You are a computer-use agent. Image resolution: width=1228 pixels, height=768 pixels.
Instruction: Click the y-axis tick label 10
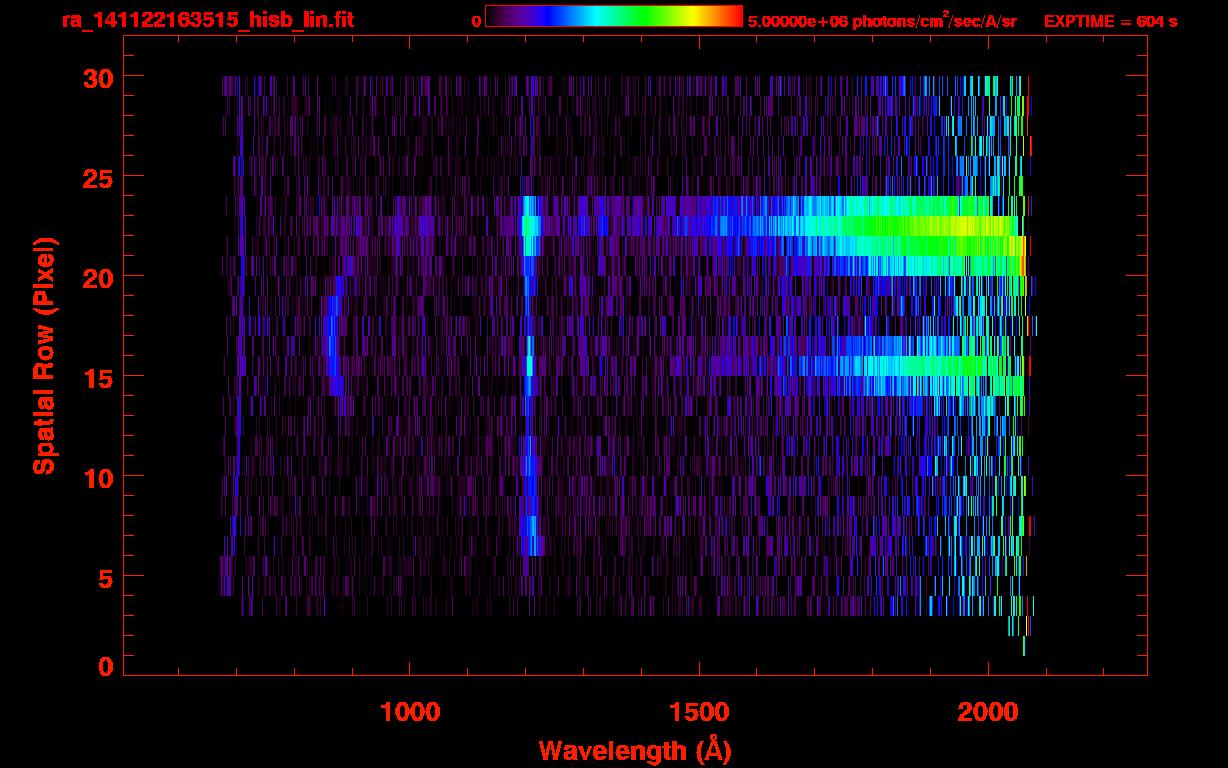(x=96, y=477)
